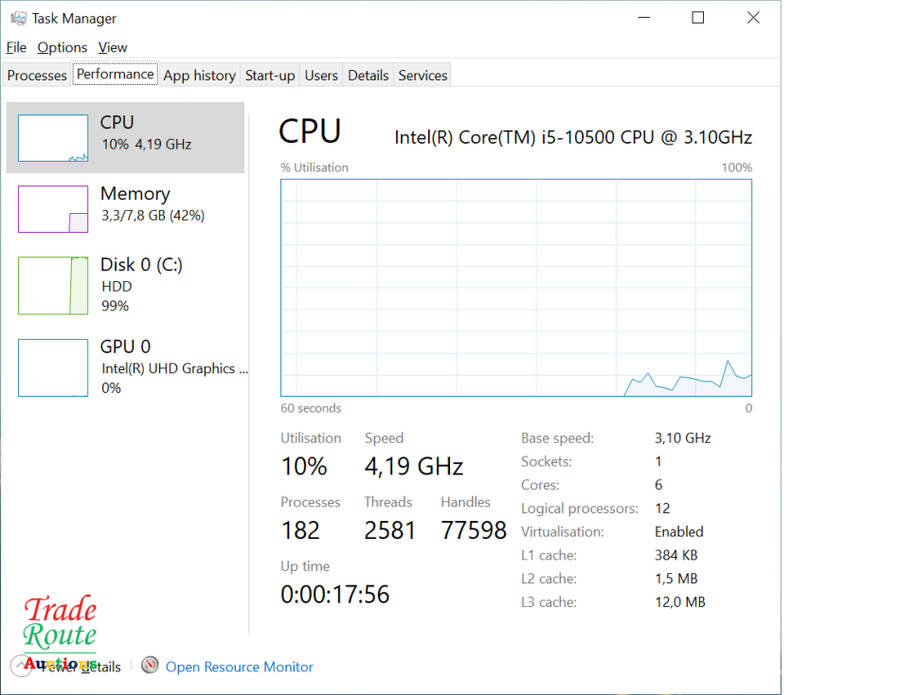Collapse view with Fewer details arrow
900x695 pixels.
tap(20, 666)
